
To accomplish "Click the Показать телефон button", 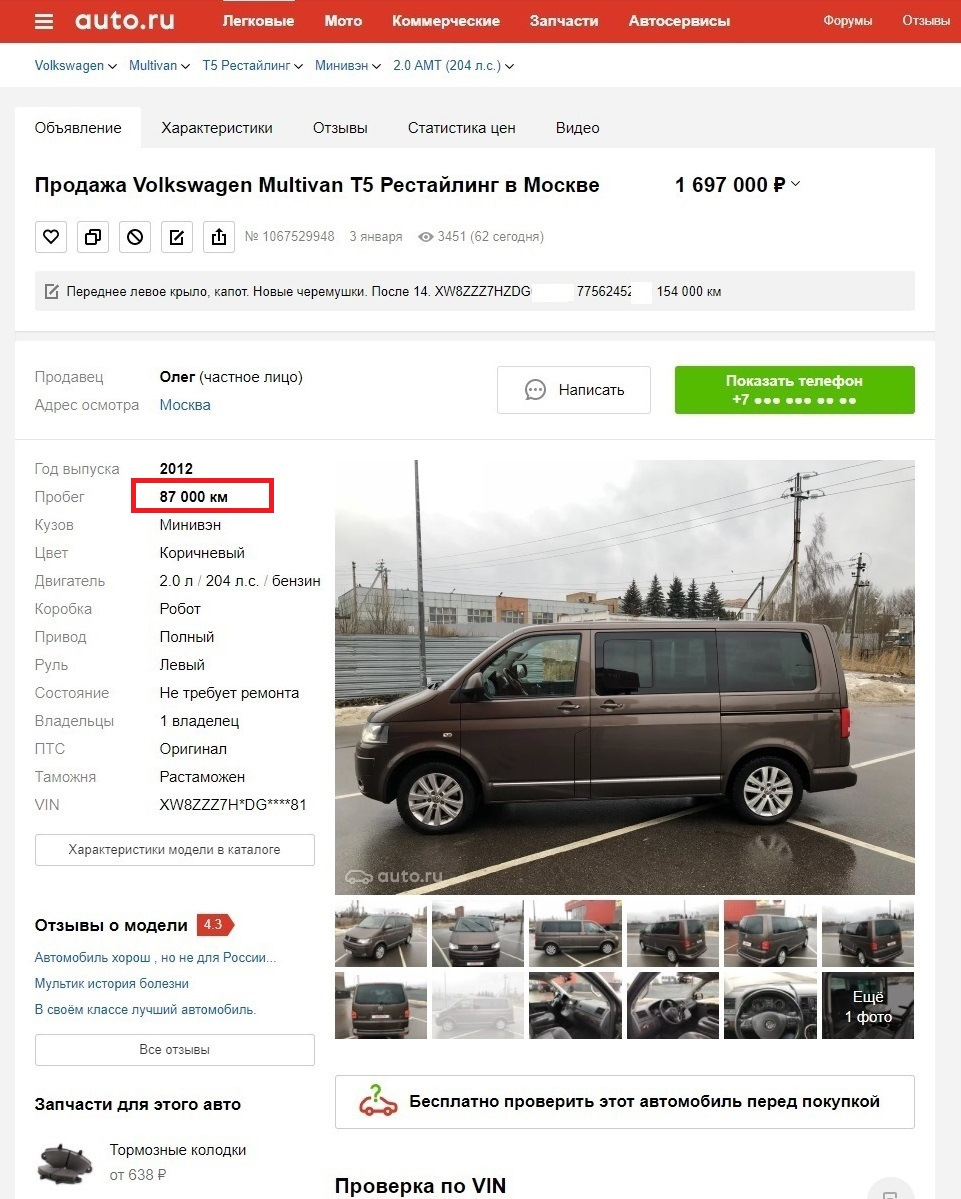I will [x=794, y=390].
